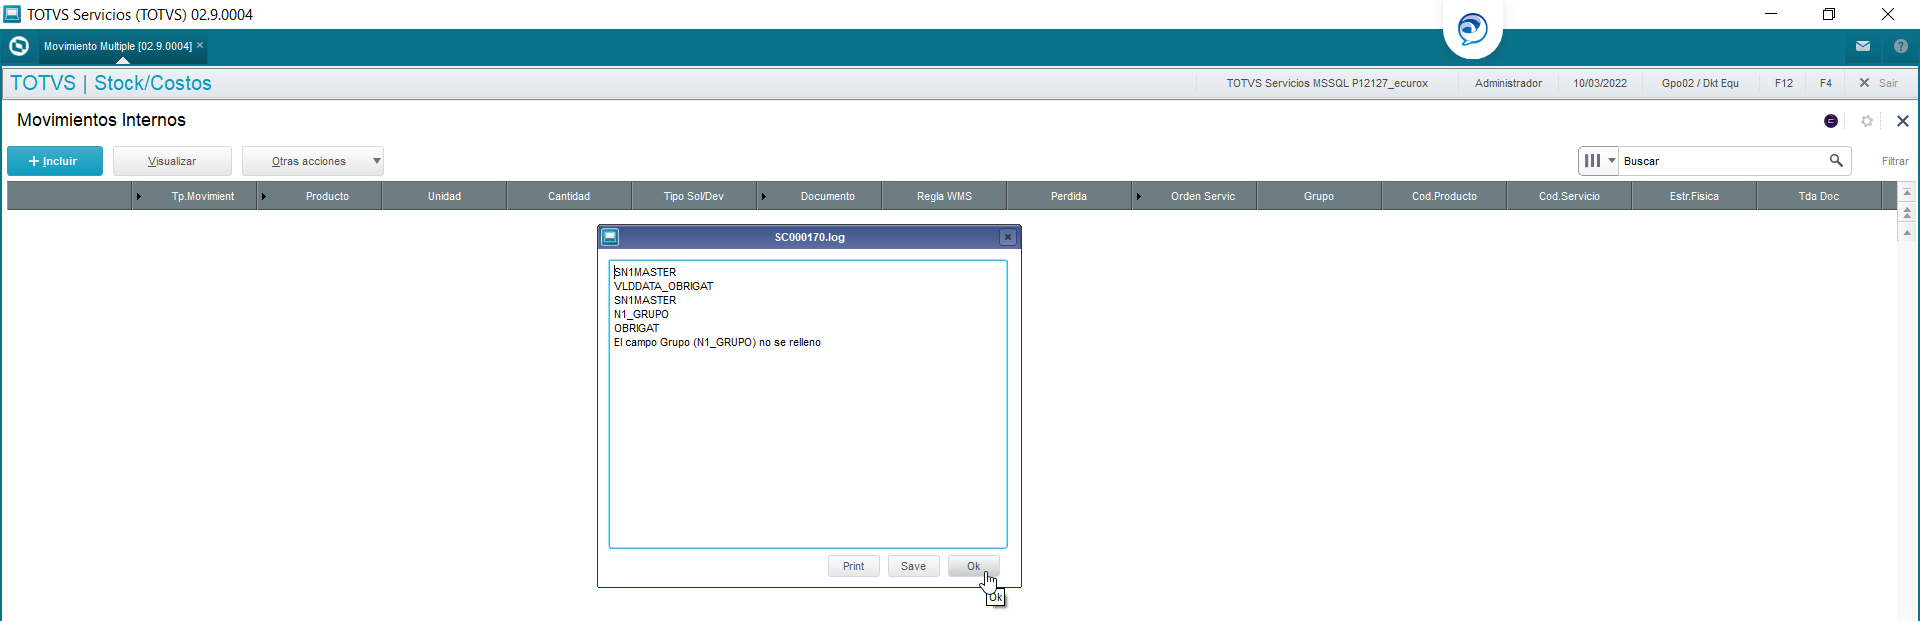Click the Tipo Sol/Dev column header
The height and width of the screenshot is (621, 1920).
tap(694, 196)
